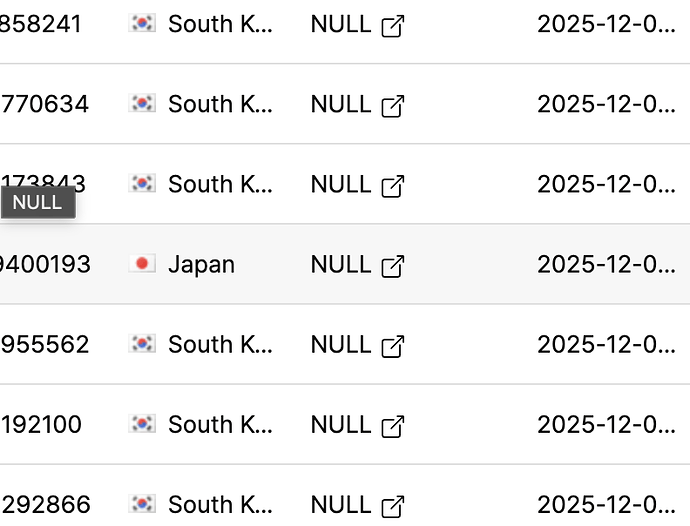The width and height of the screenshot is (690, 526).
Task: Open external link icon in row ending 955562
Action: [394, 346]
